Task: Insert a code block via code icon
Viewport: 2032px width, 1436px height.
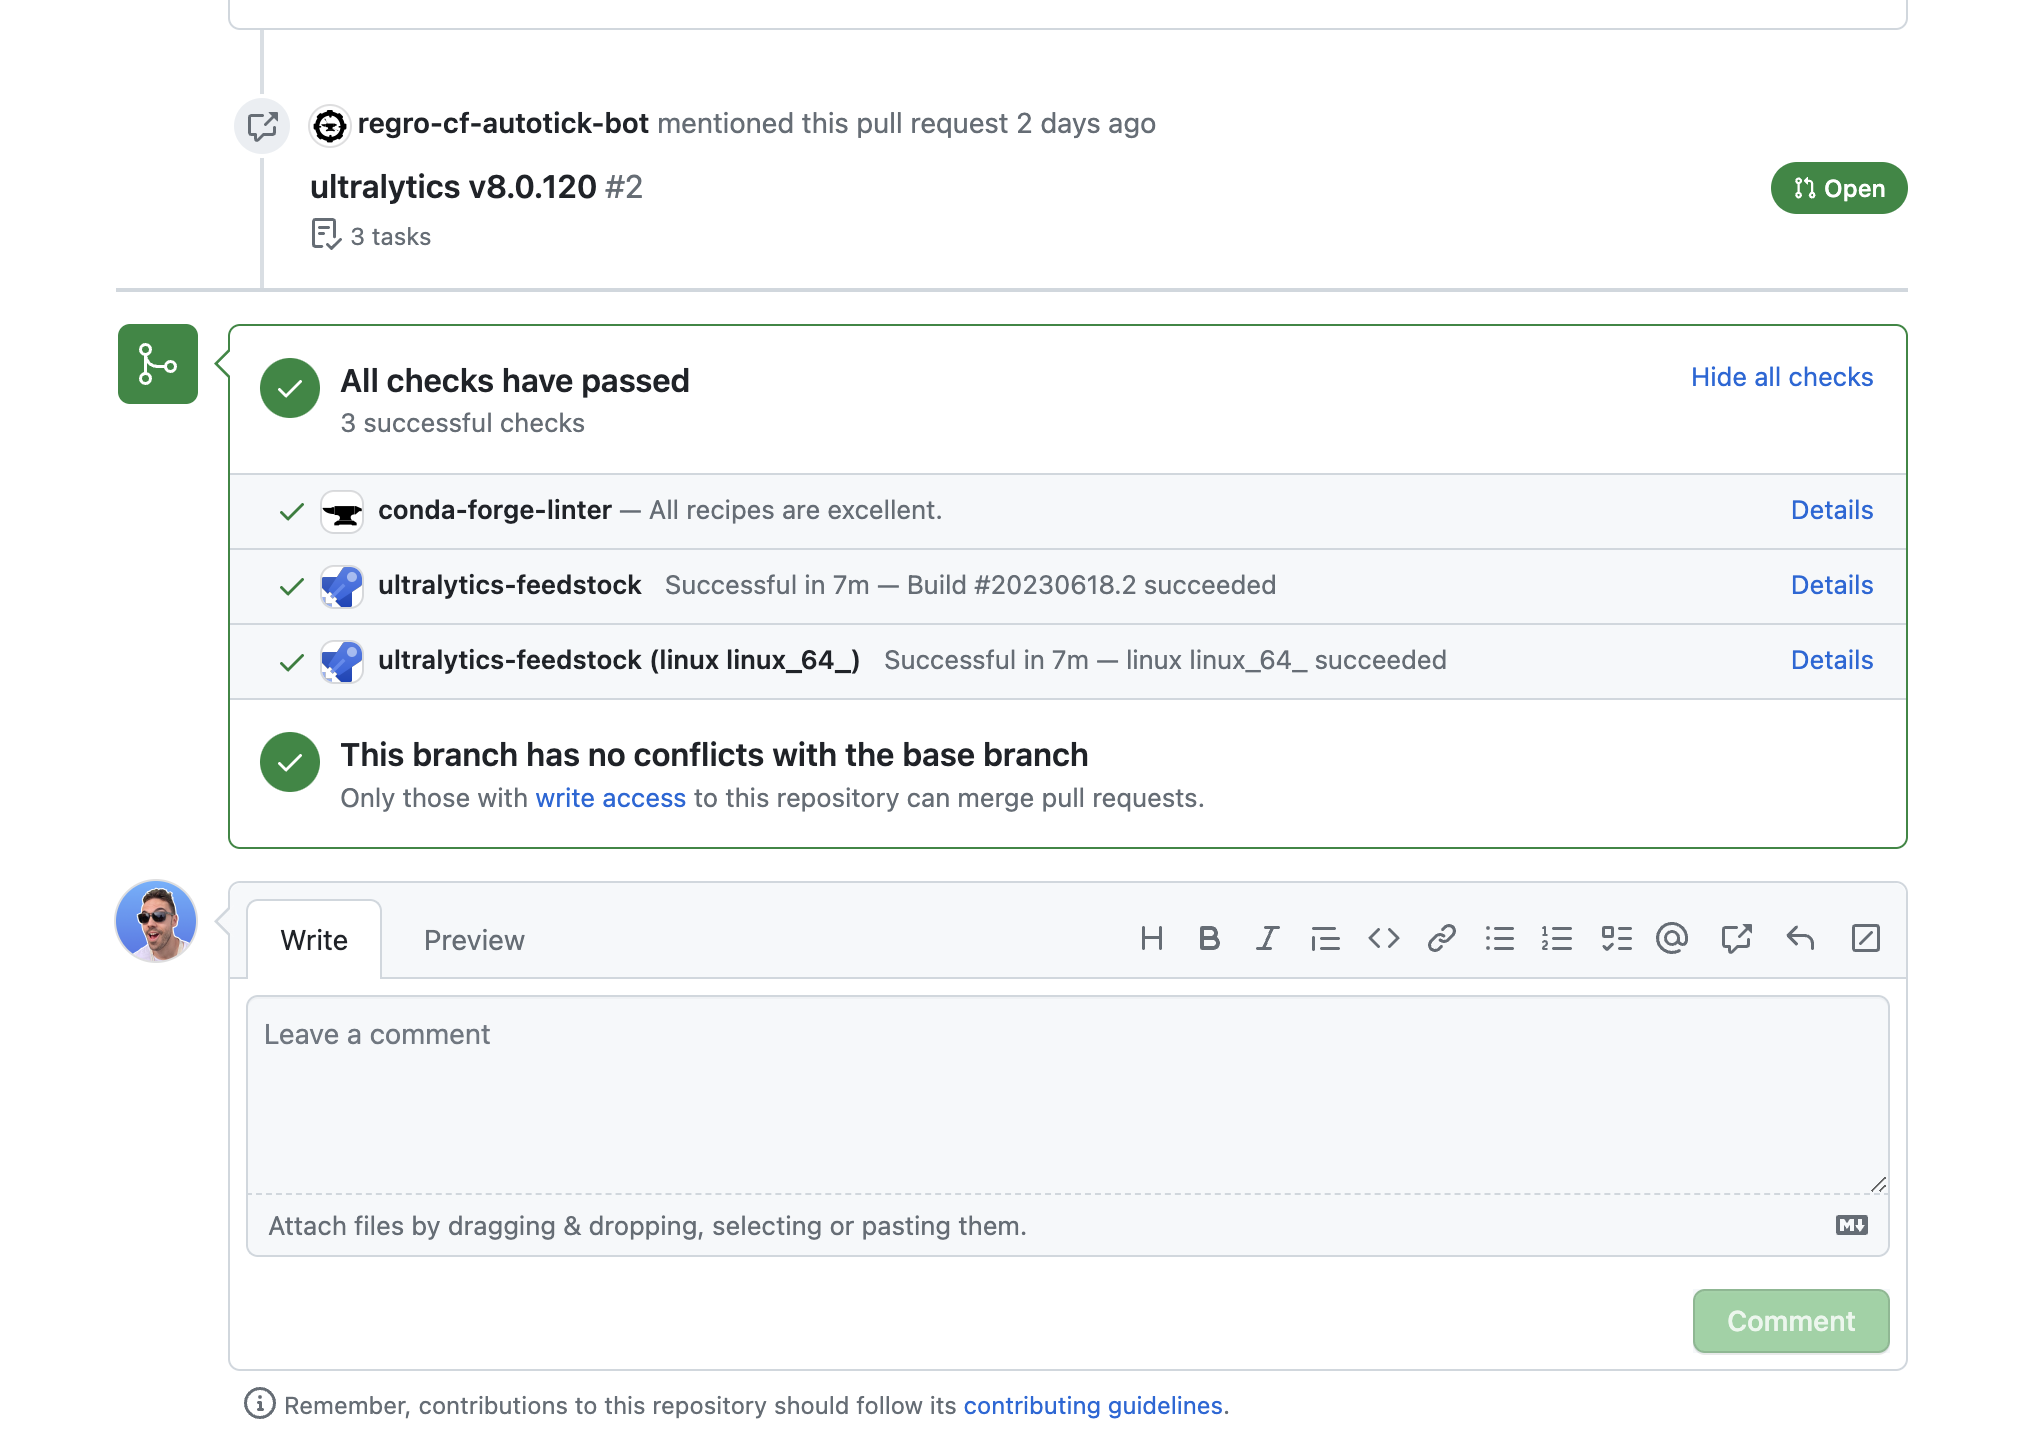Action: (x=1384, y=938)
